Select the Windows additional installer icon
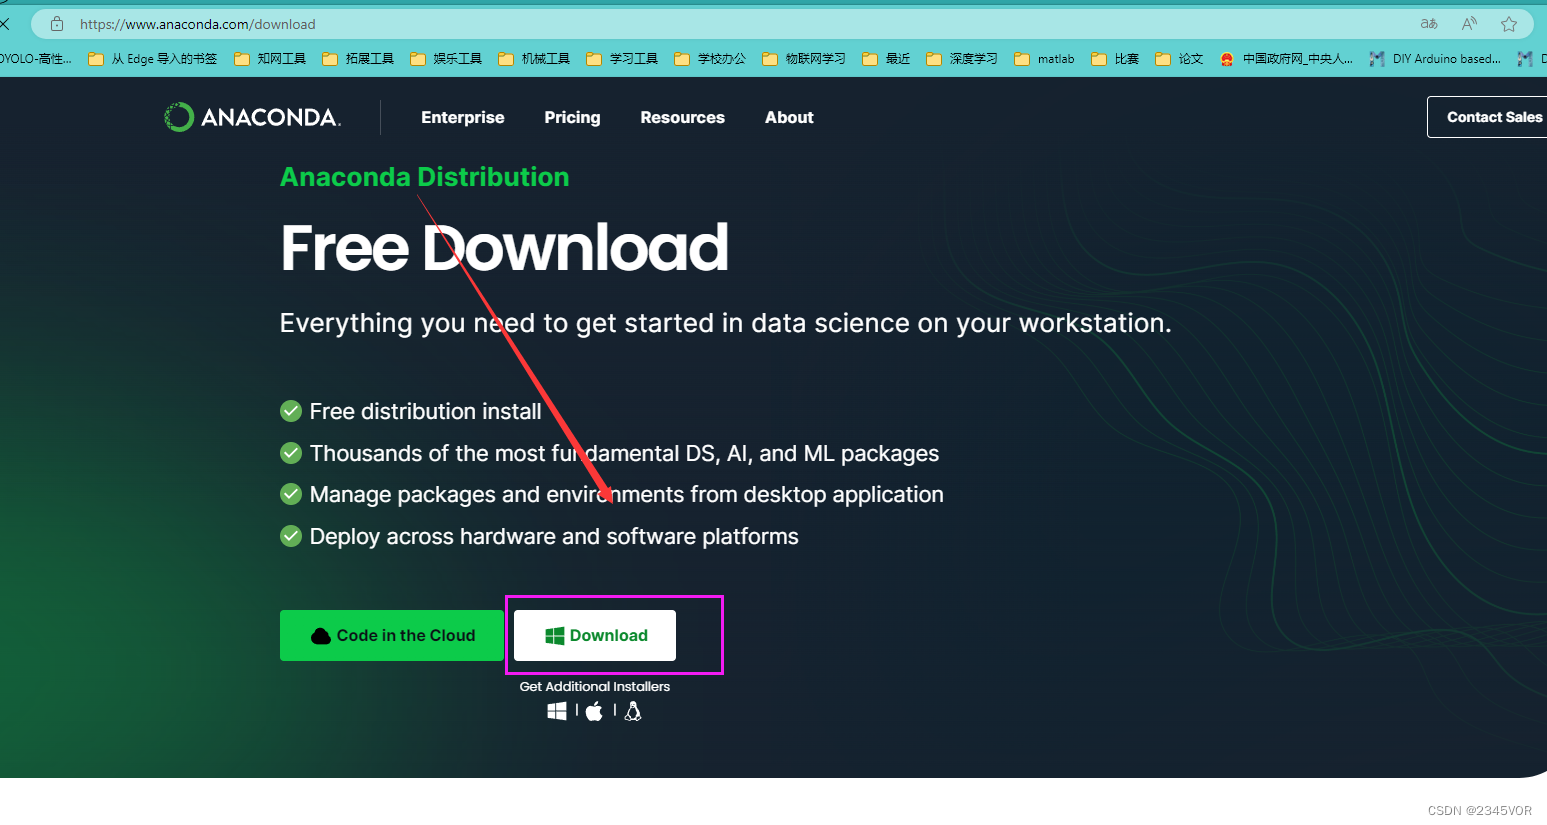The width and height of the screenshot is (1547, 825). pos(557,711)
